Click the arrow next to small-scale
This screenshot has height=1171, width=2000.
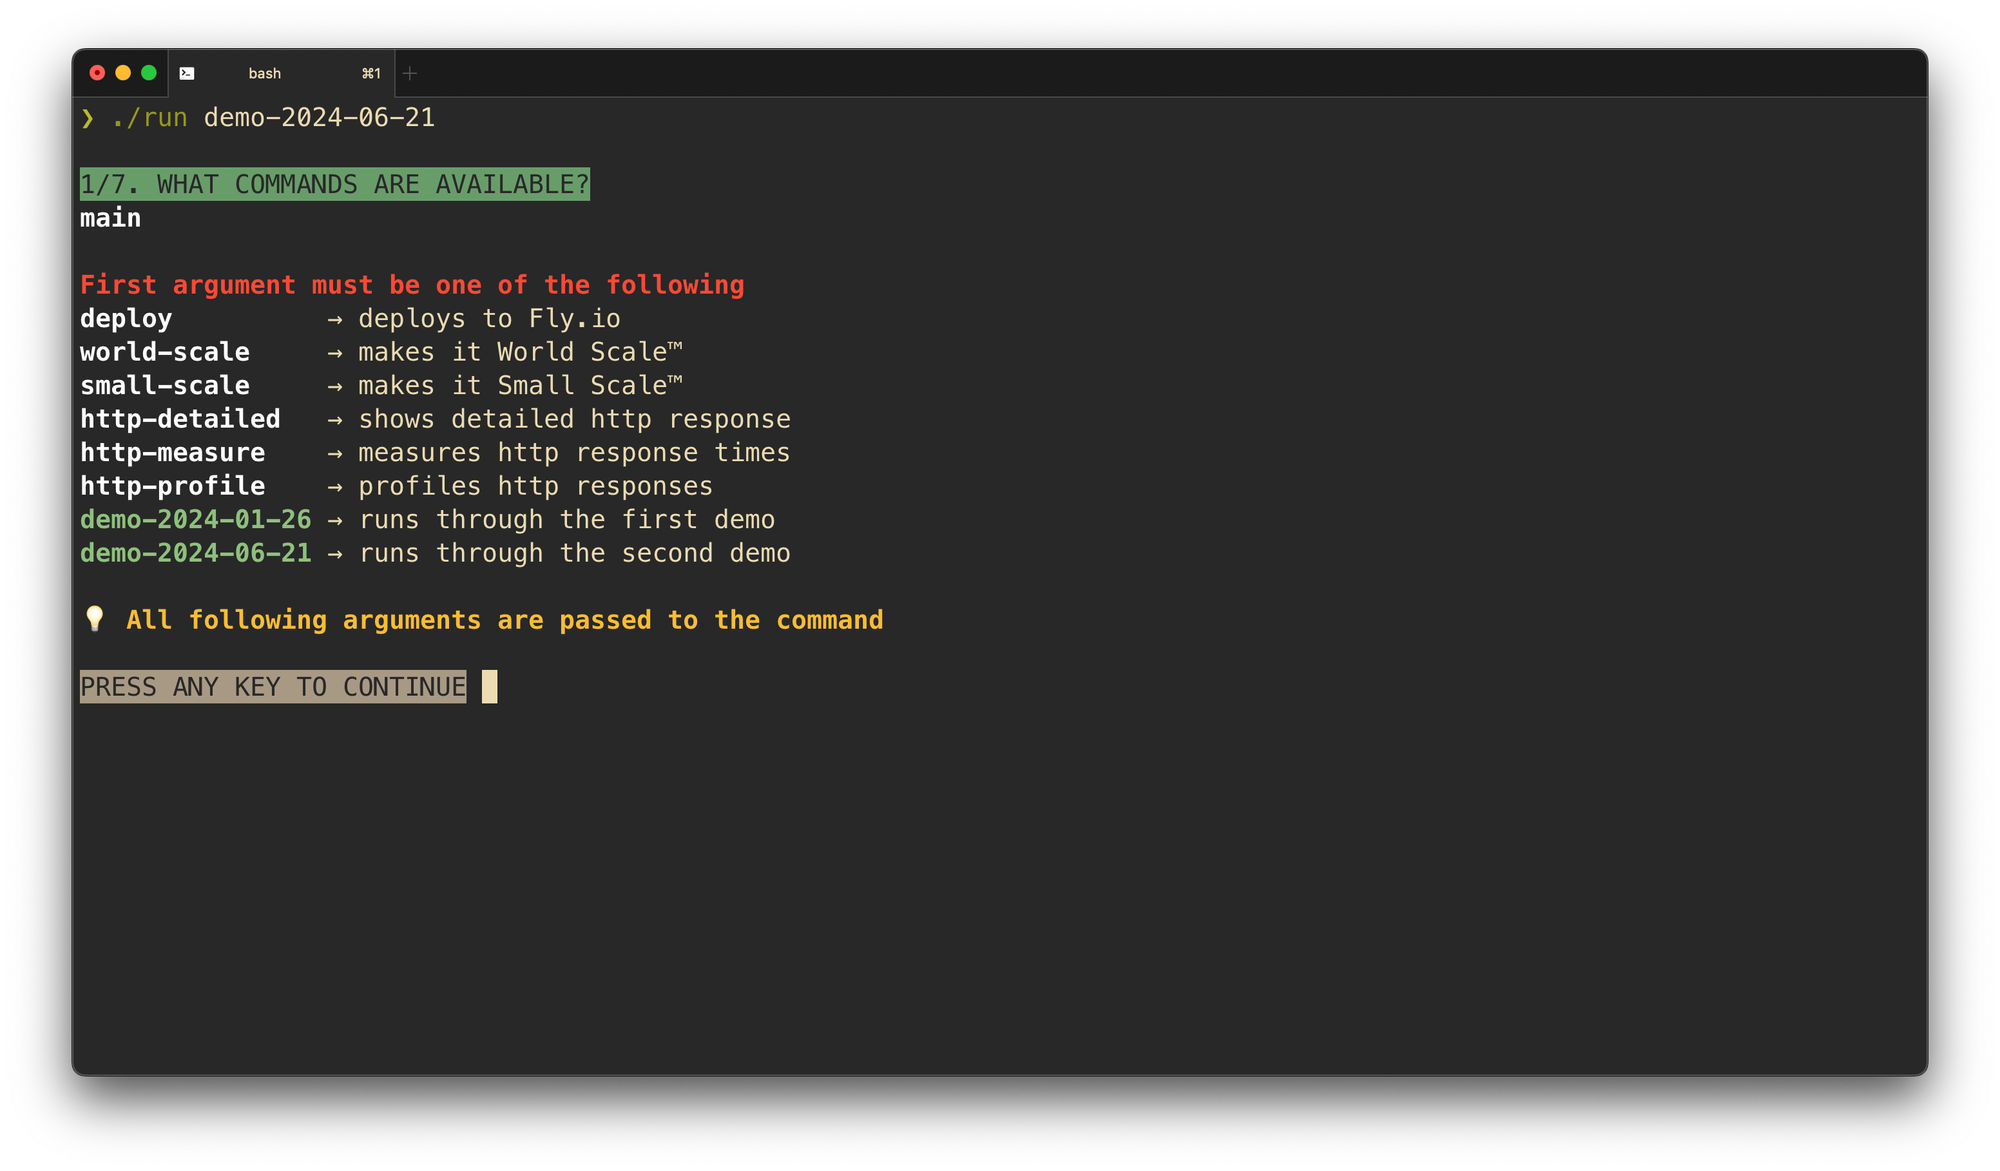[x=335, y=386]
